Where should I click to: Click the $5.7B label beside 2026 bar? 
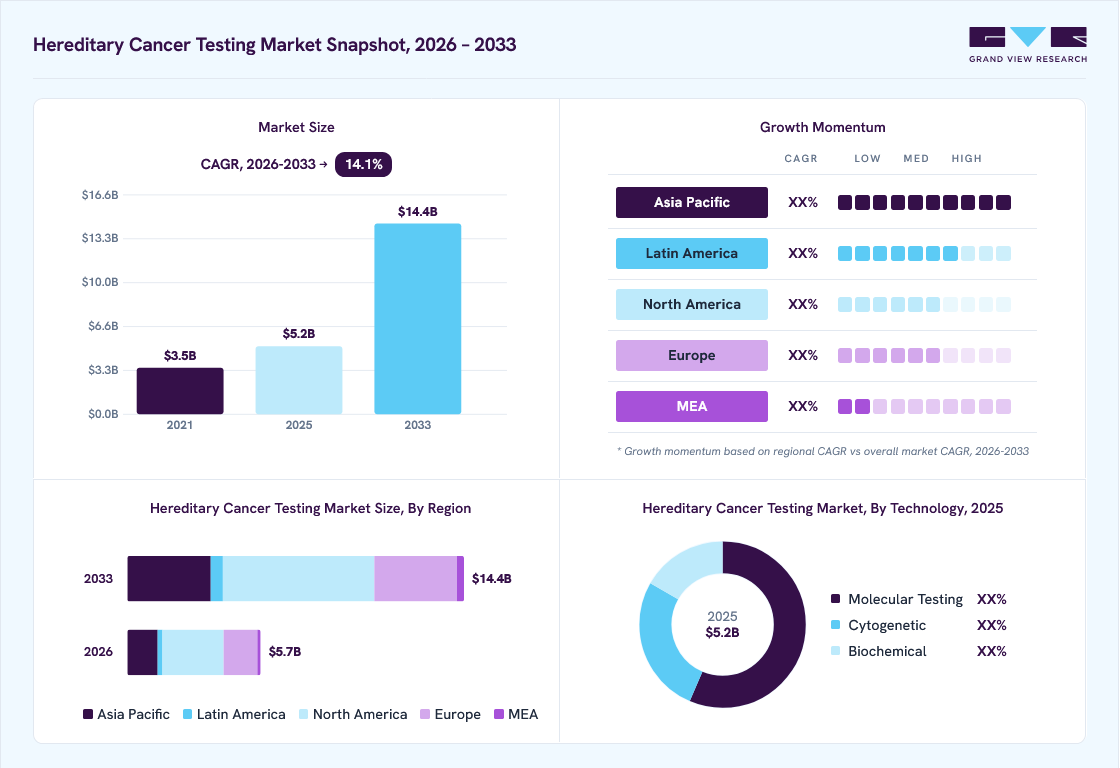click(x=284, y=652)
